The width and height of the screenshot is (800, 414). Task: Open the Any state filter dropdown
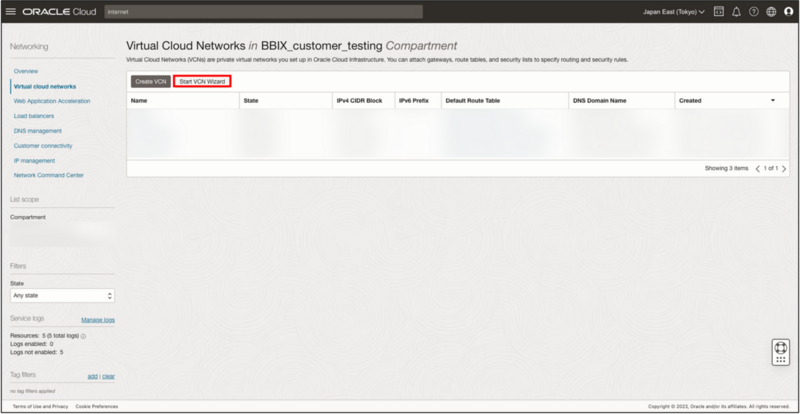coord(62,296)
